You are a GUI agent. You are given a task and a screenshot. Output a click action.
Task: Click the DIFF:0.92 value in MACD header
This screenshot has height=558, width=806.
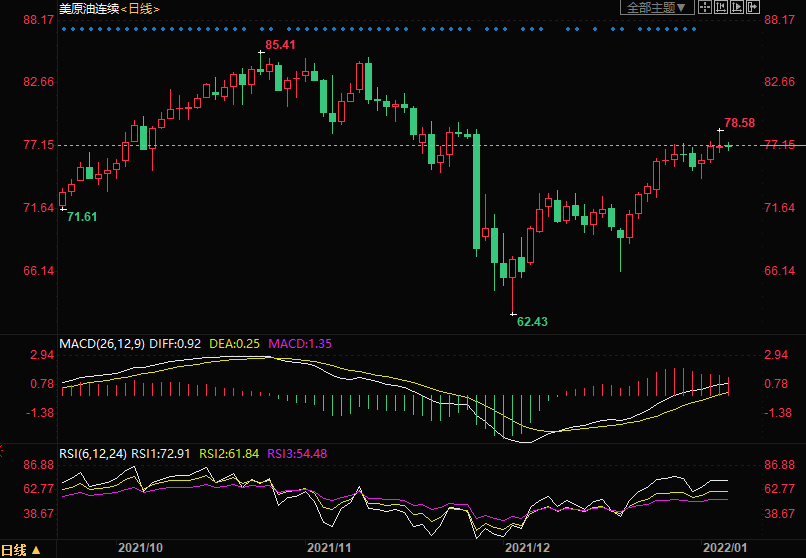[x=180, y=343]
